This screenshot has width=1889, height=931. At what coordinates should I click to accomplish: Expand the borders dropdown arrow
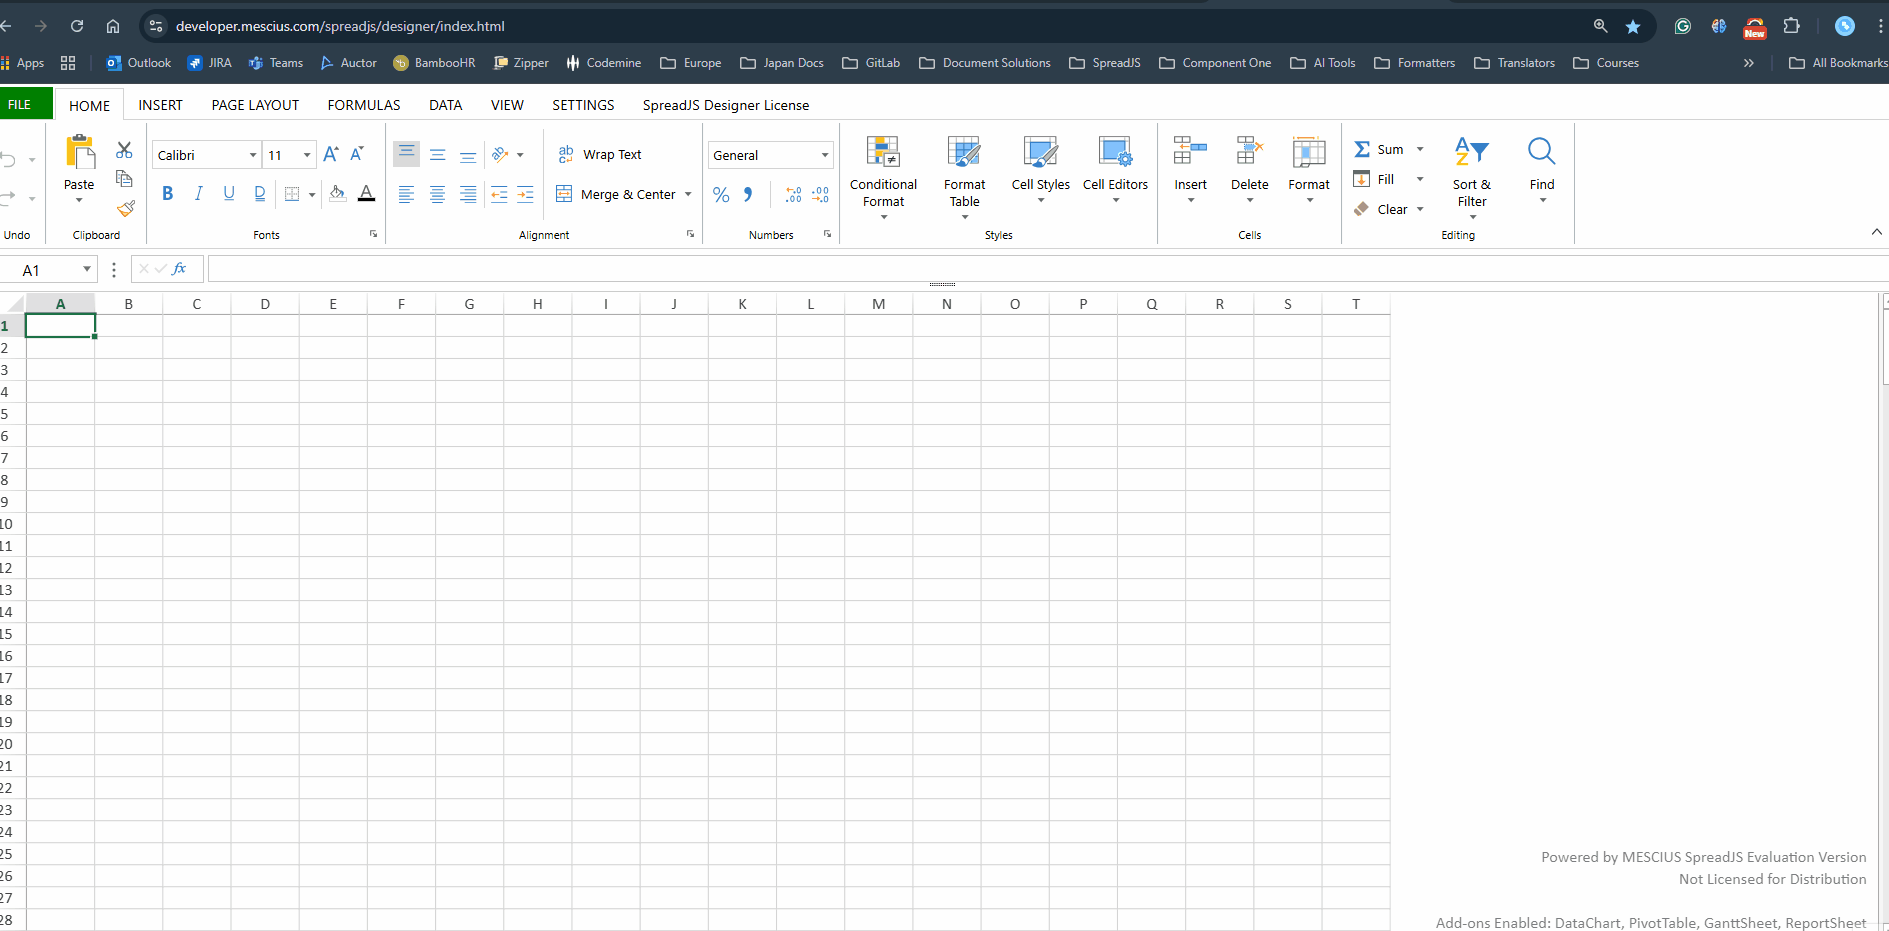[x=312, y=195]
